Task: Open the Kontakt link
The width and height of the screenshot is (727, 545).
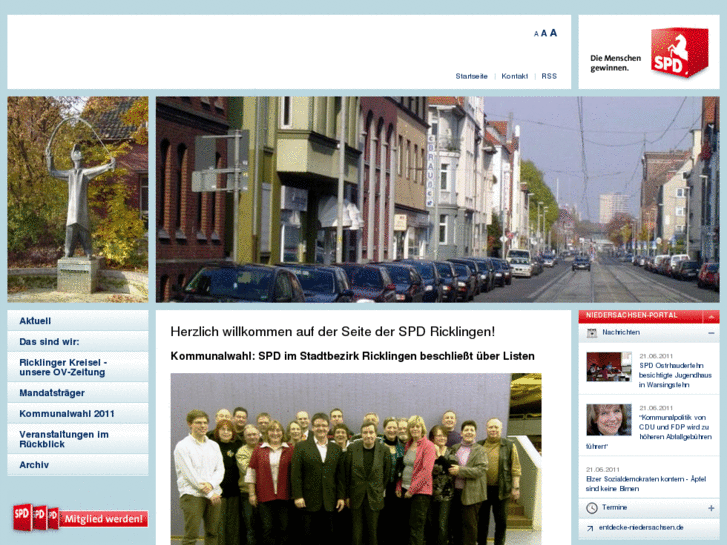Action: click(x=515, y=76)
